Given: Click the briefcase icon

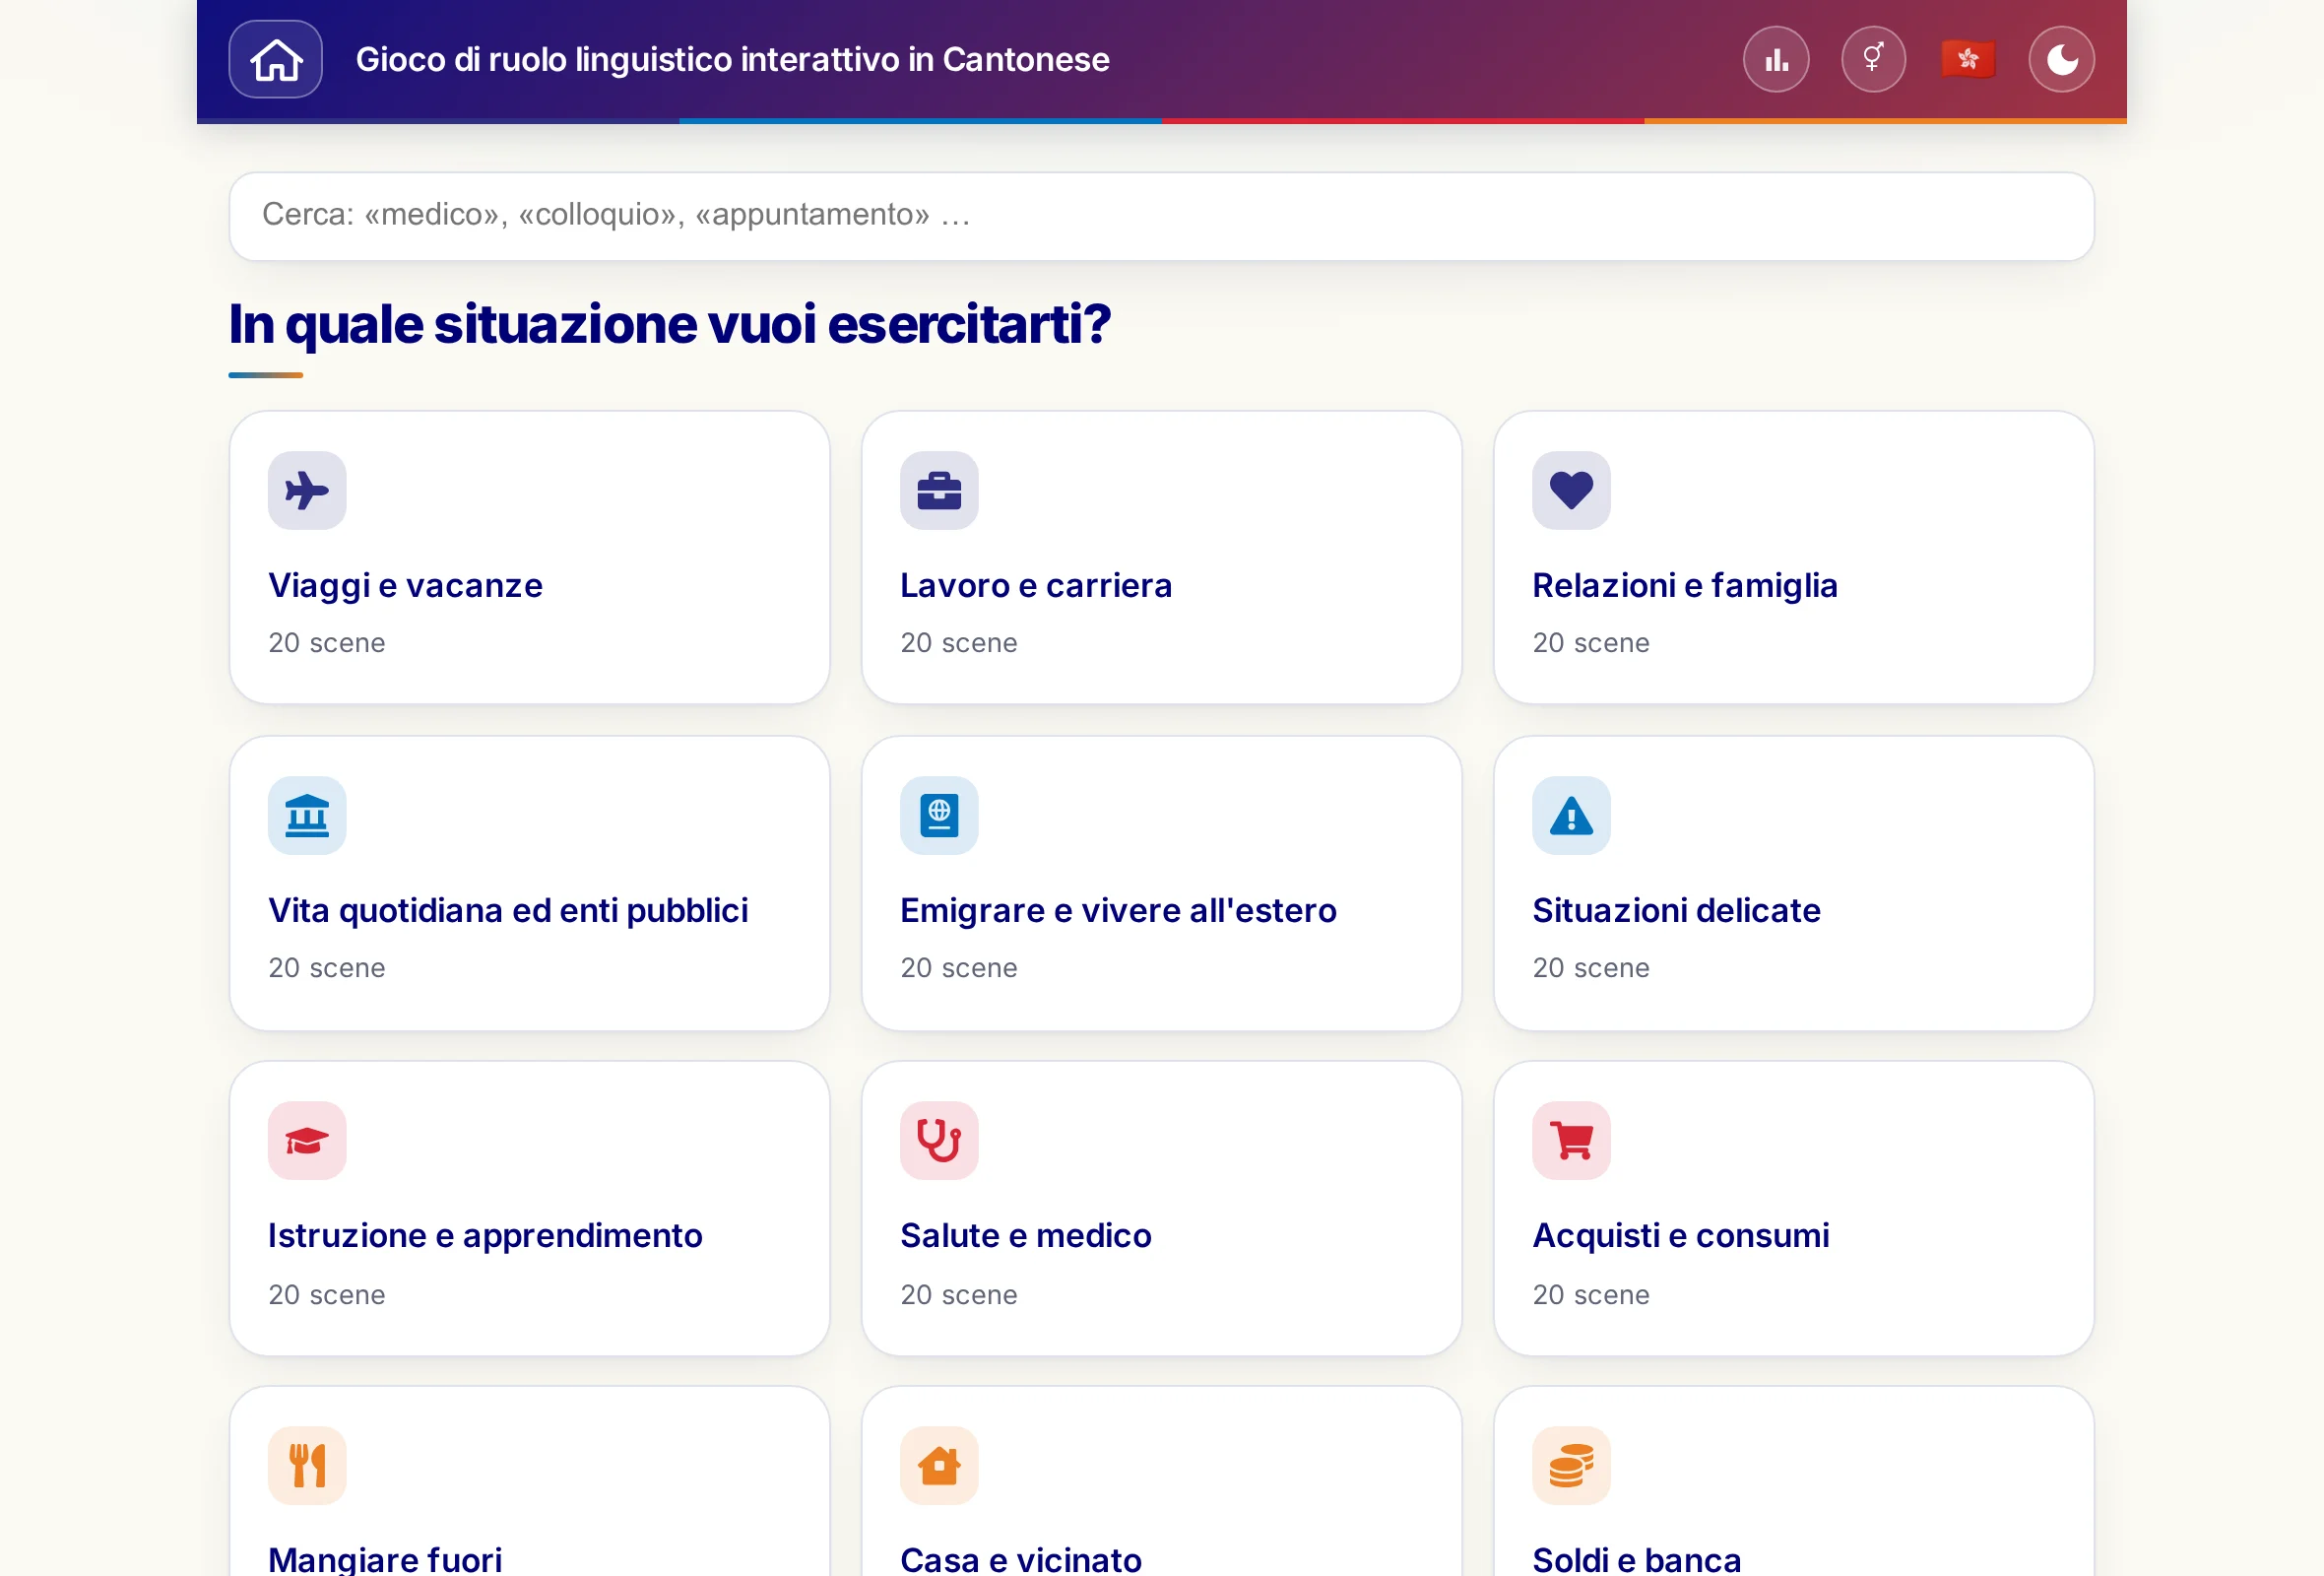Looking at the screenshot, I should pos(939,490).
